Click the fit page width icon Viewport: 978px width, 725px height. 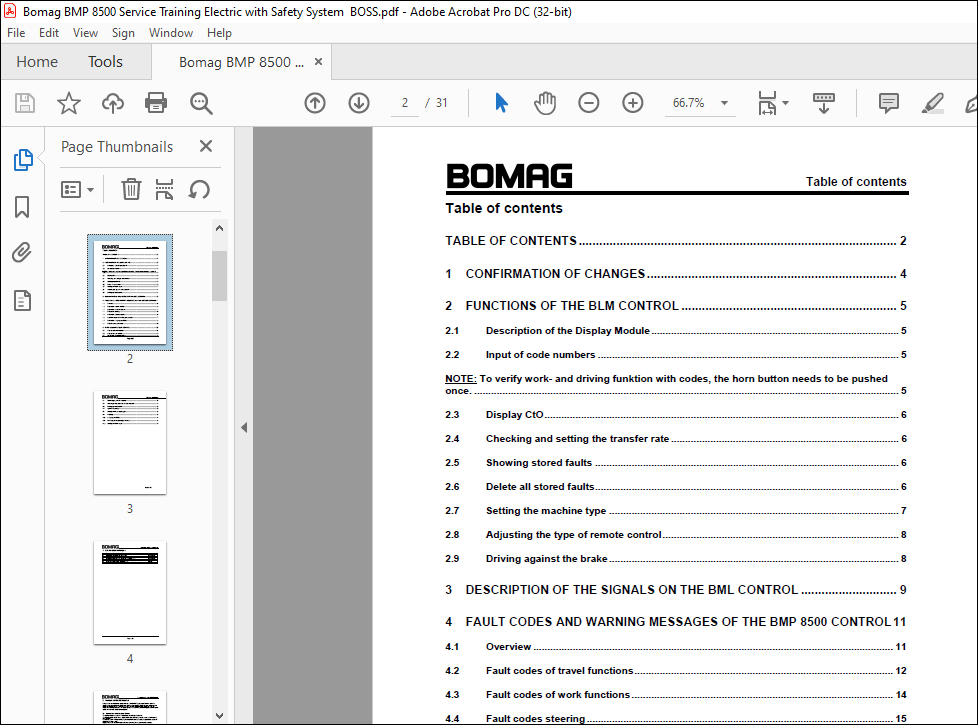tap(767, 103)
